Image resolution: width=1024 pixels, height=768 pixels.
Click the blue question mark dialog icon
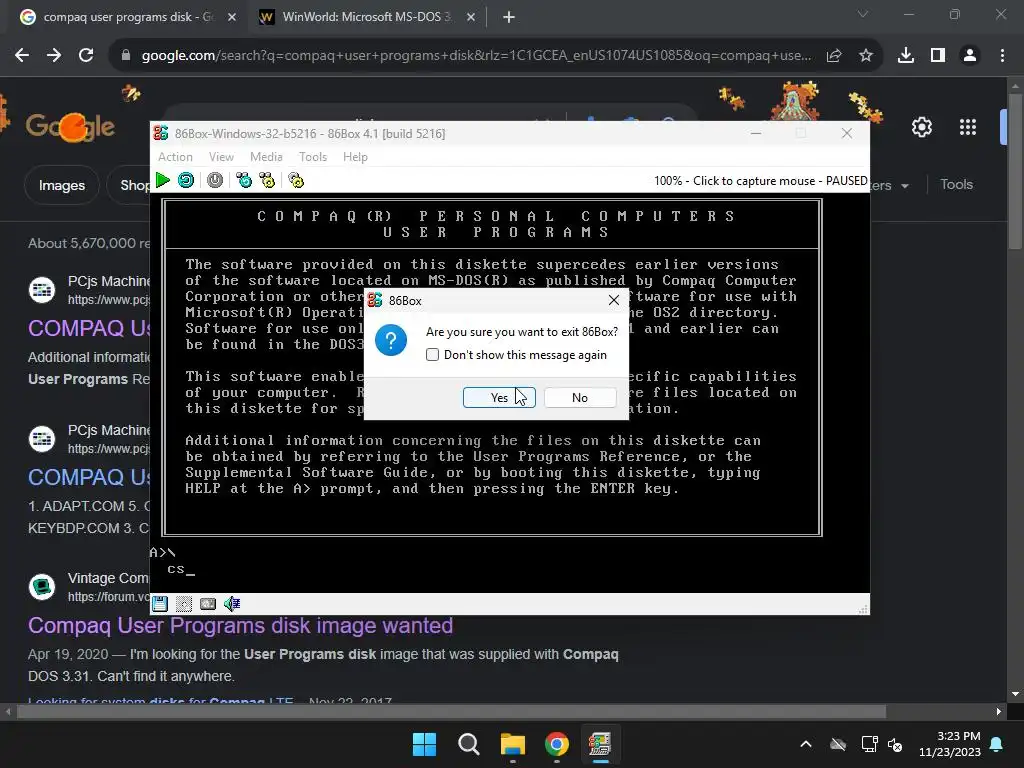point(391,340)
